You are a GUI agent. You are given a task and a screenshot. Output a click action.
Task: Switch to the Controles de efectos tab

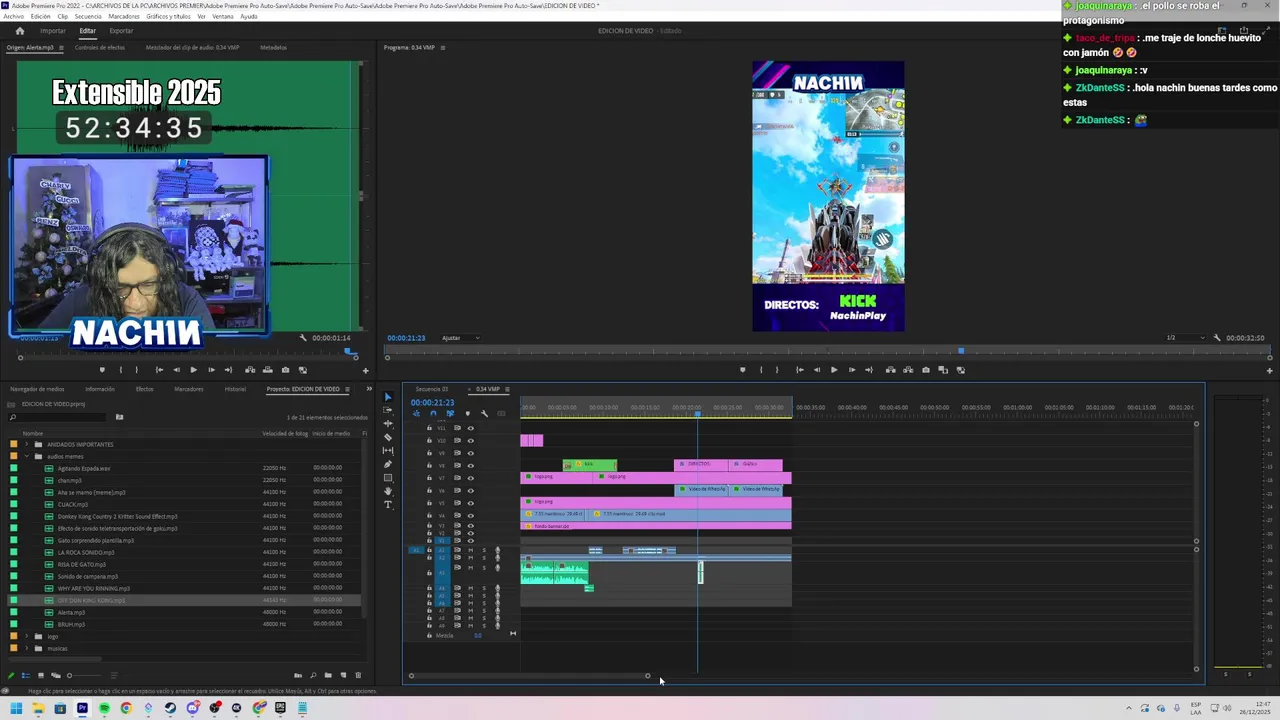tap(100, 47)
